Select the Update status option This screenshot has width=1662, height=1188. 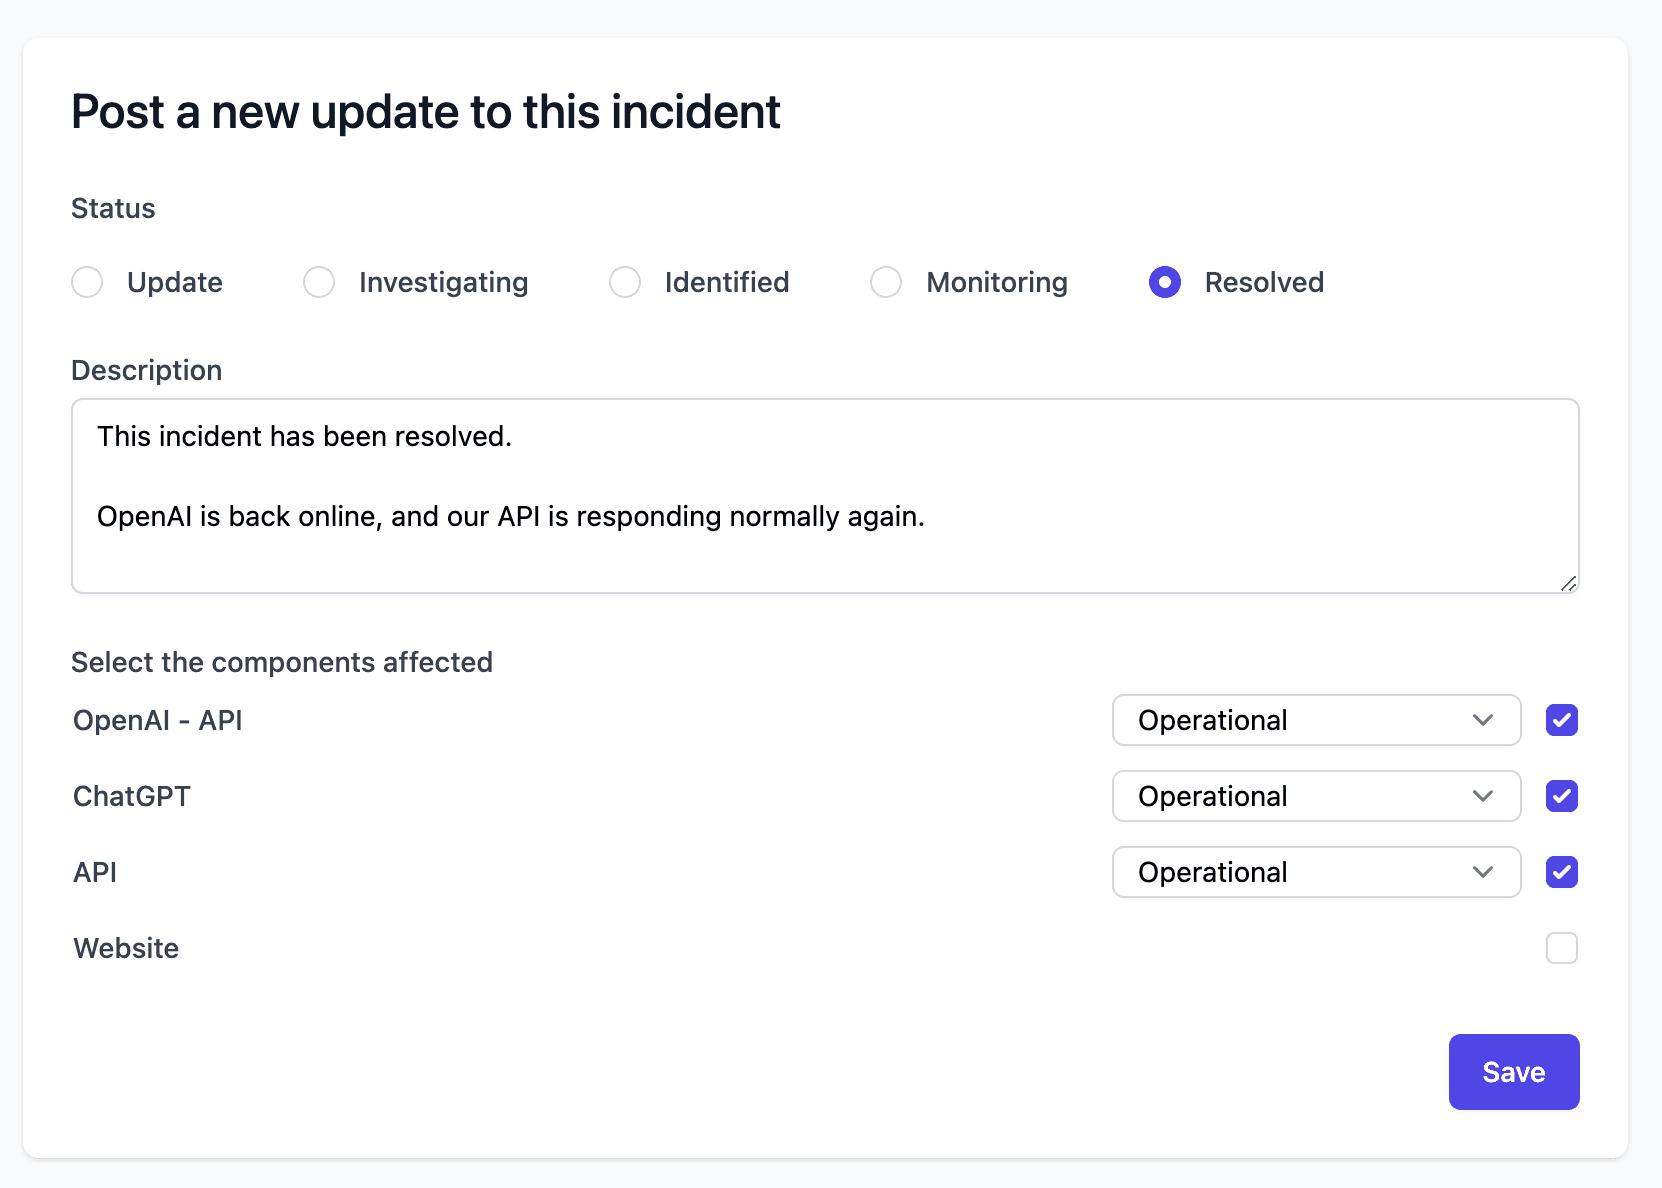(x=87, y=282)
